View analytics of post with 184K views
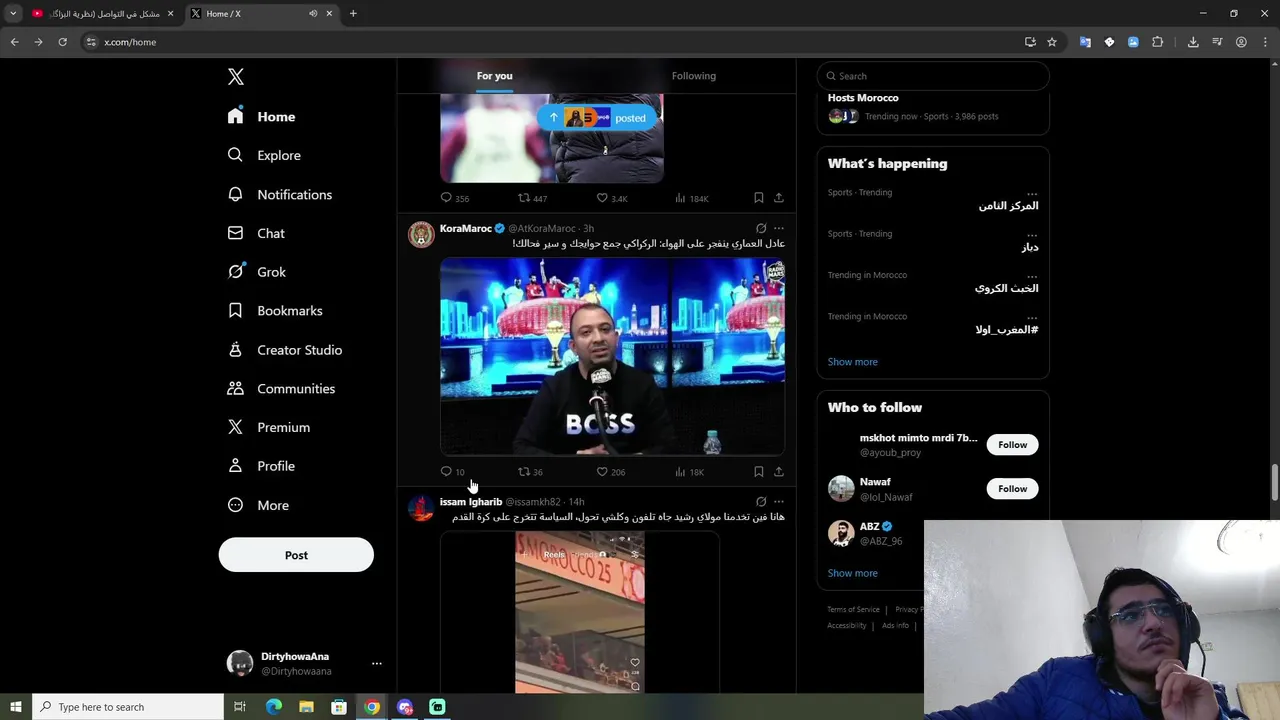 point(691,198)
